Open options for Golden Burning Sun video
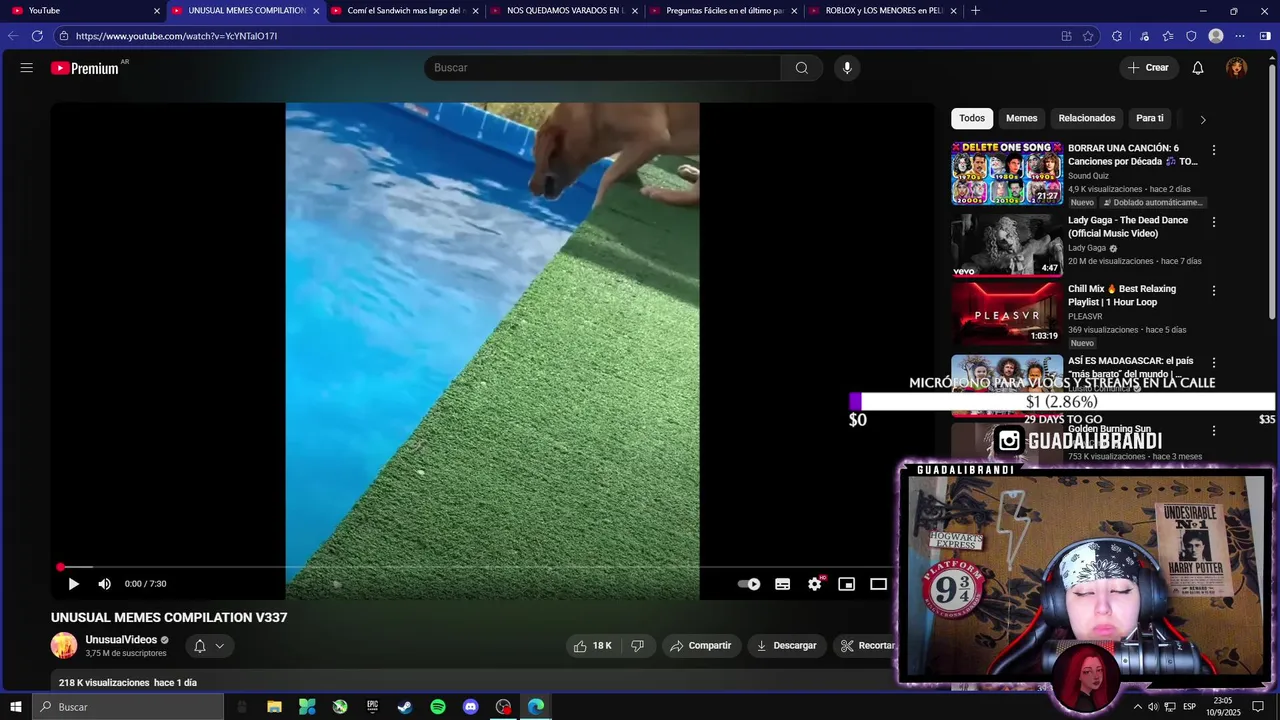The image size is (1280, 720). point(1214,431)
